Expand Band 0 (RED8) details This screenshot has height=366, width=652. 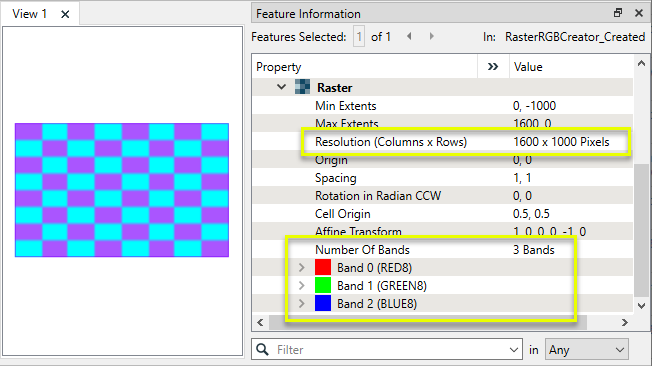pyautogui.click(x=302, y=267)
